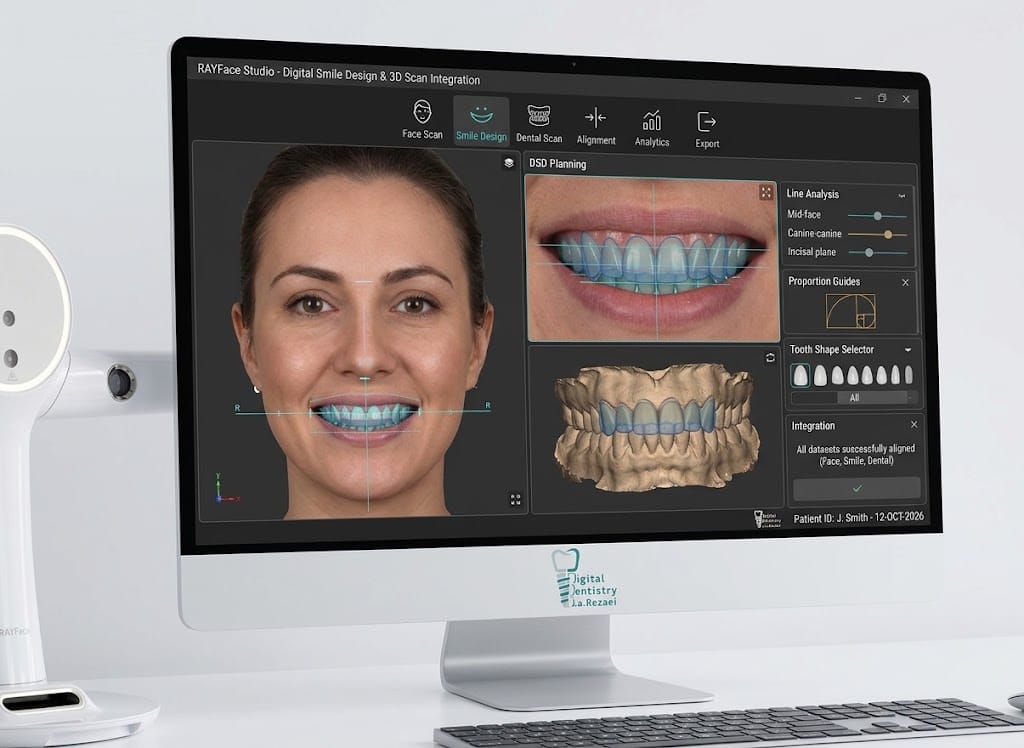Collapse the Line Analysis panel
This screenshot has height=748, width=1024.
[902, 195]
